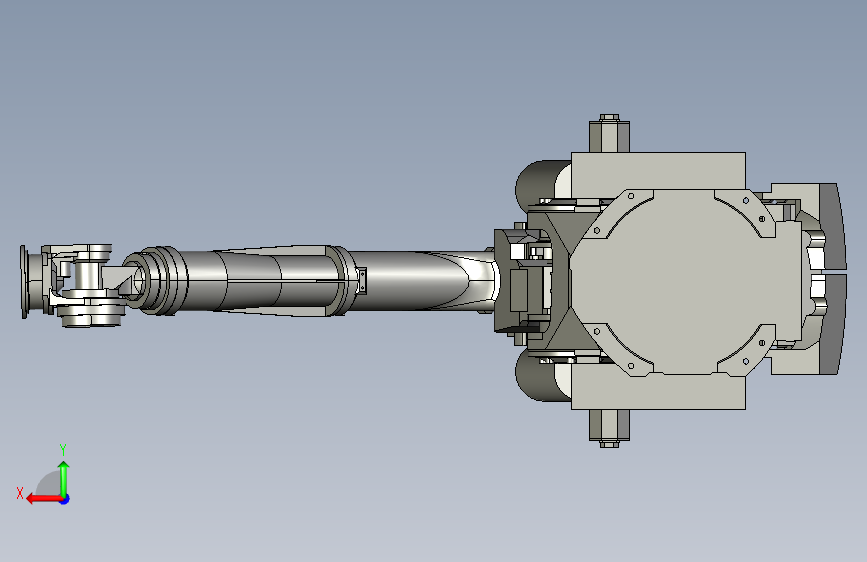Viewport: 867px width, 562px height.
Task: Select the long cylindrical forearm of the robot
Action: tap(310, 281)
